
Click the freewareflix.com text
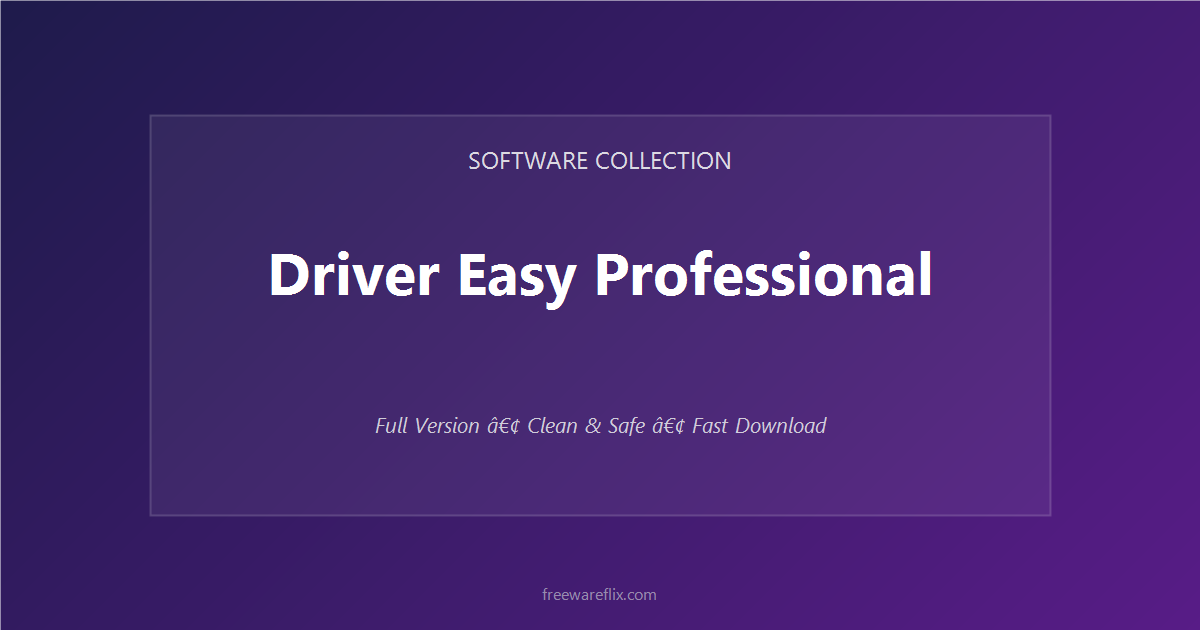[599, 594]
